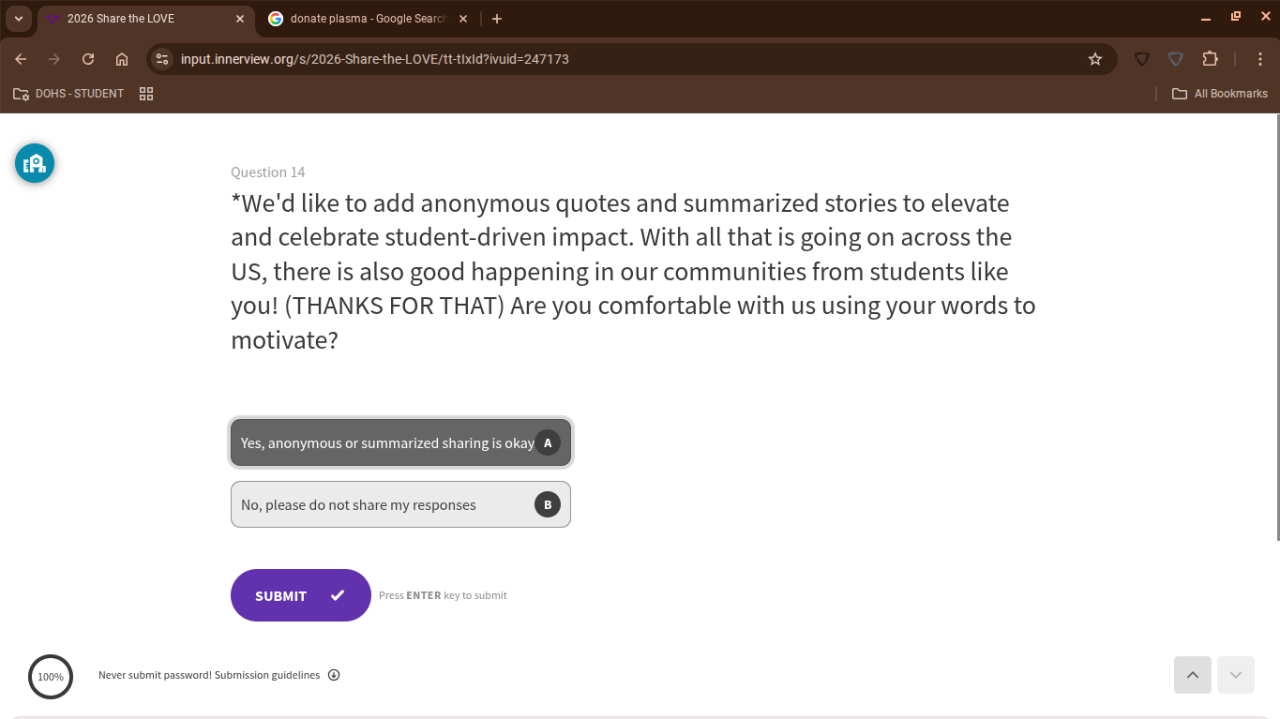Go to the browser home page
Viewport: 1280px width, 719px height.
(122, 59)
